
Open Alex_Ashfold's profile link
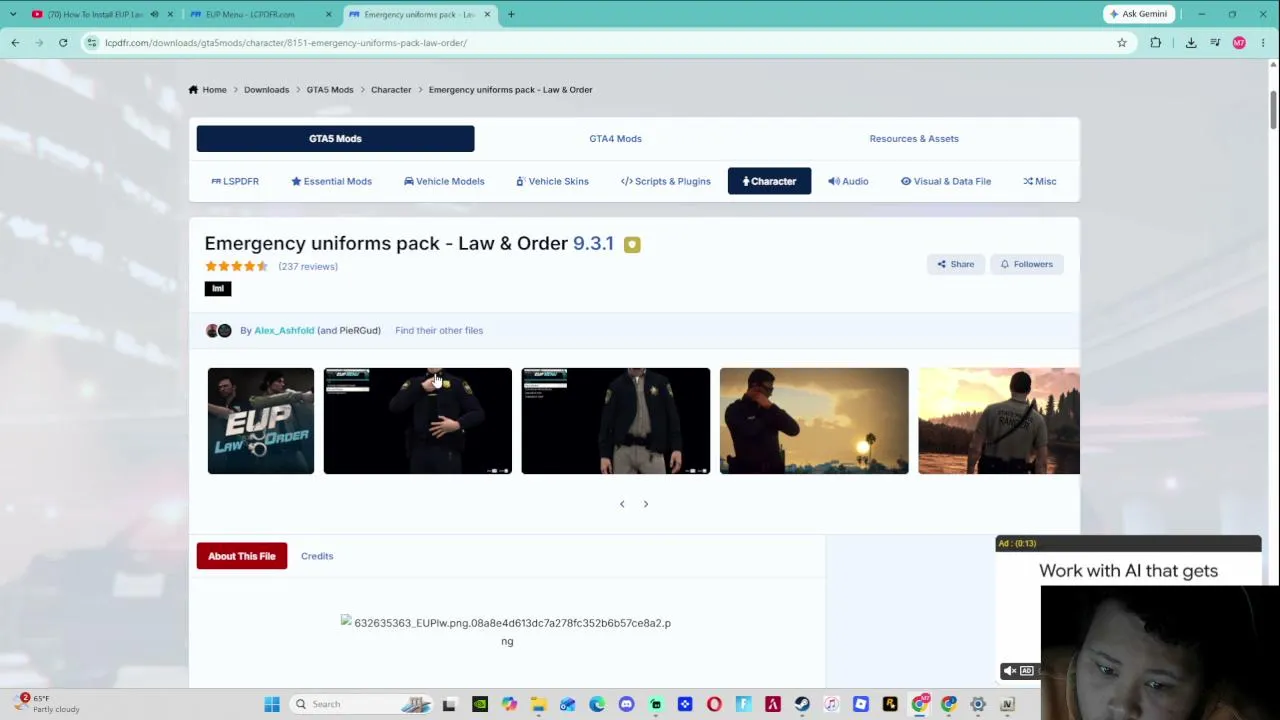pyautogui.click(x=284, y=330)
